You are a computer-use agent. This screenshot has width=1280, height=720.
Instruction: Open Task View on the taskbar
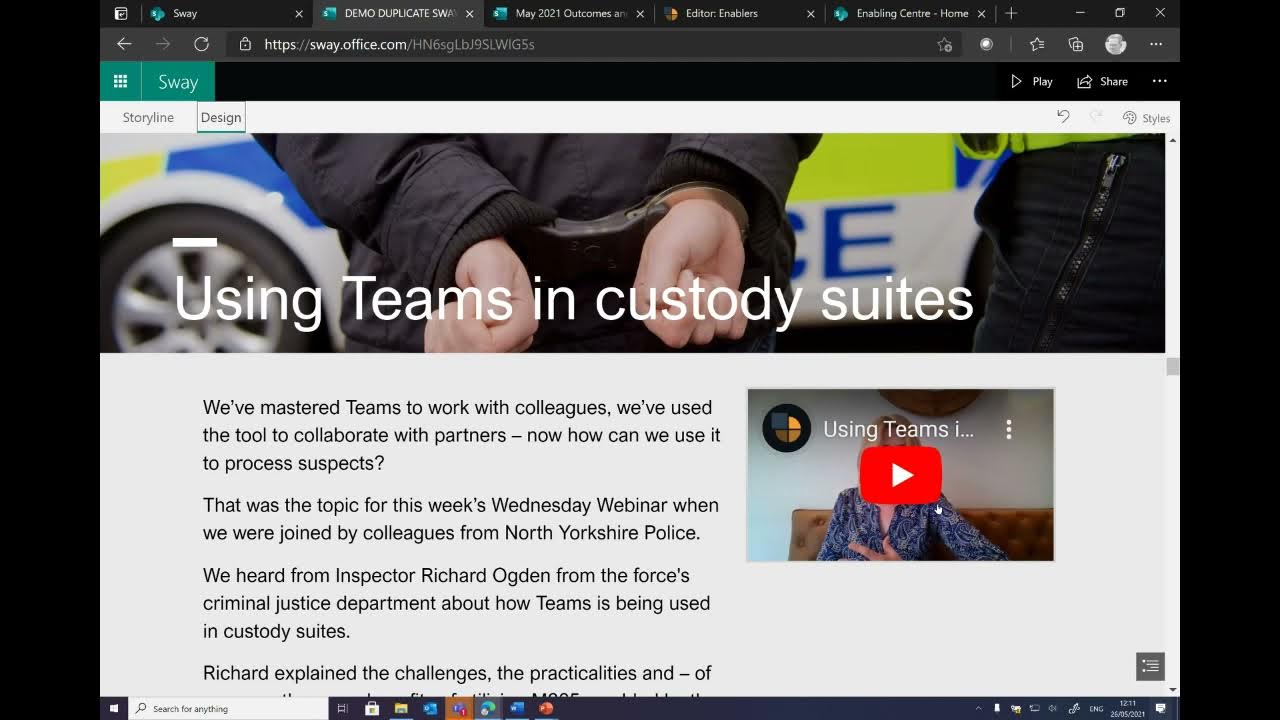coord(343,708)
